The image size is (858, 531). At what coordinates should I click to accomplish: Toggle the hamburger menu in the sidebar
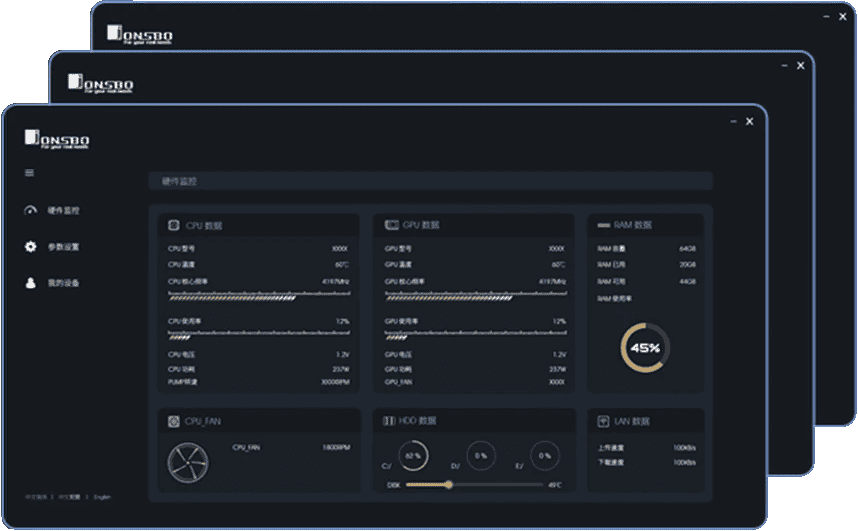[30, 173]
